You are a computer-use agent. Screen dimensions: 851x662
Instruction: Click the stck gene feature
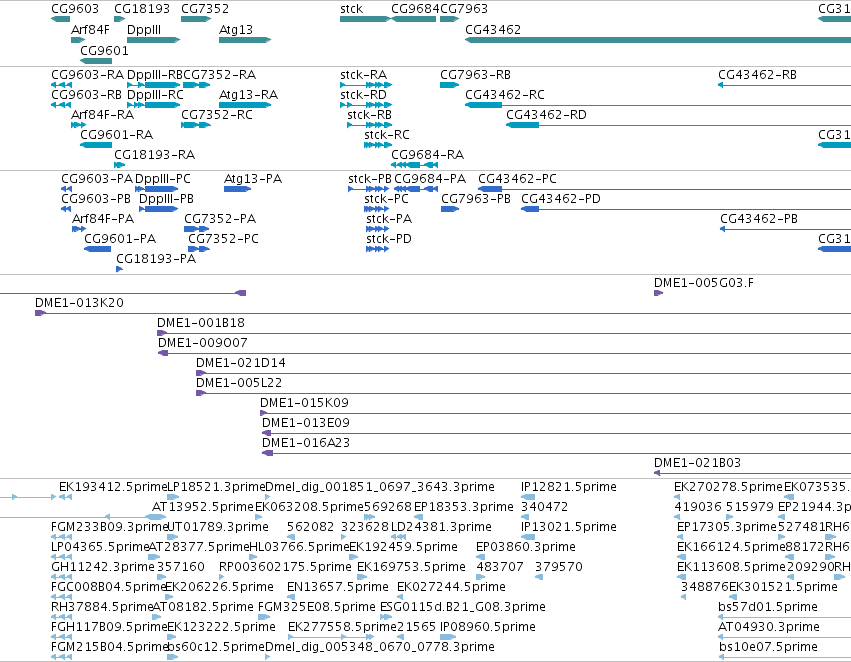(x=365, y=20)
